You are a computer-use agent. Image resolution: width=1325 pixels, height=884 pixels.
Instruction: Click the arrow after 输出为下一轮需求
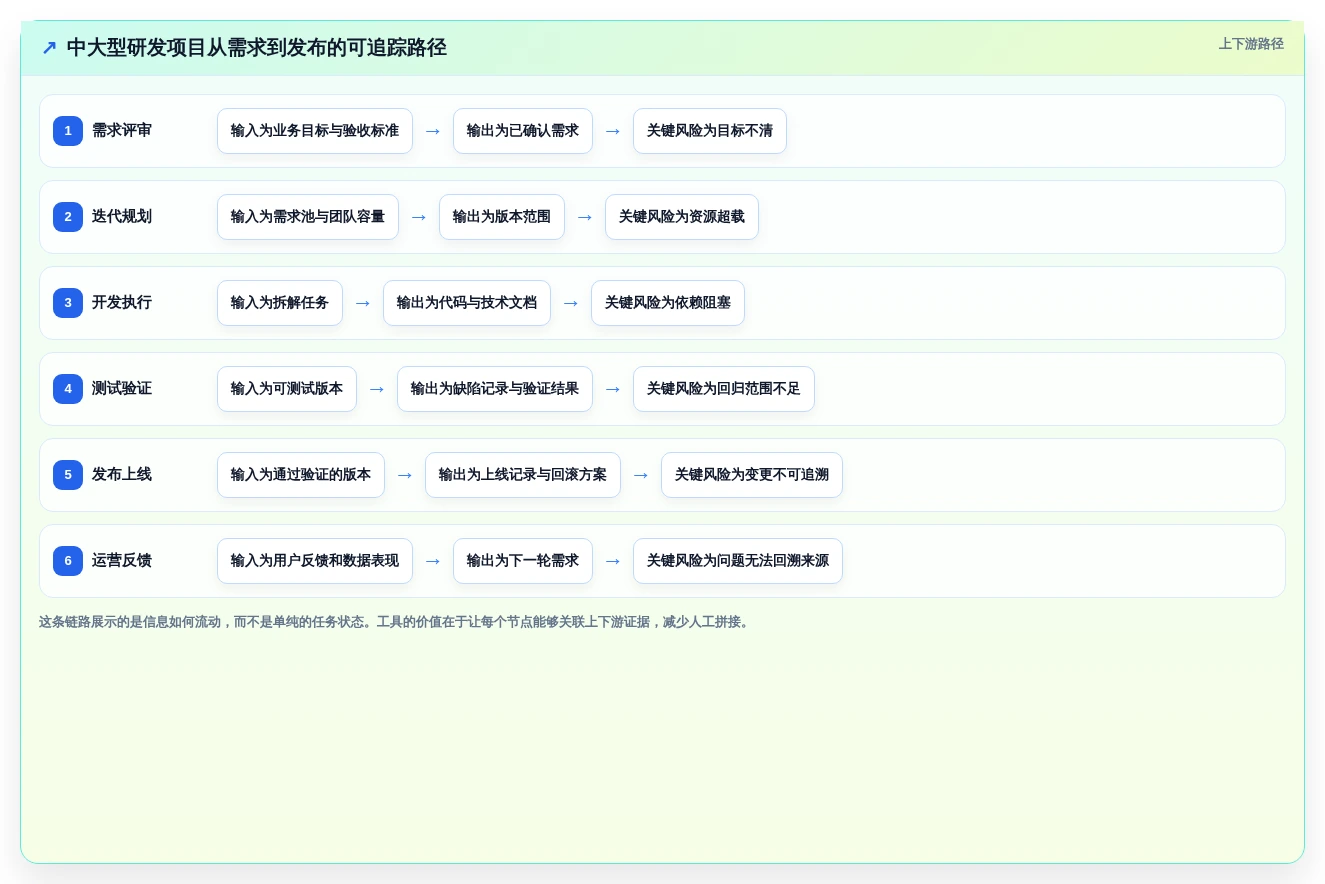[x=613, y=561]
